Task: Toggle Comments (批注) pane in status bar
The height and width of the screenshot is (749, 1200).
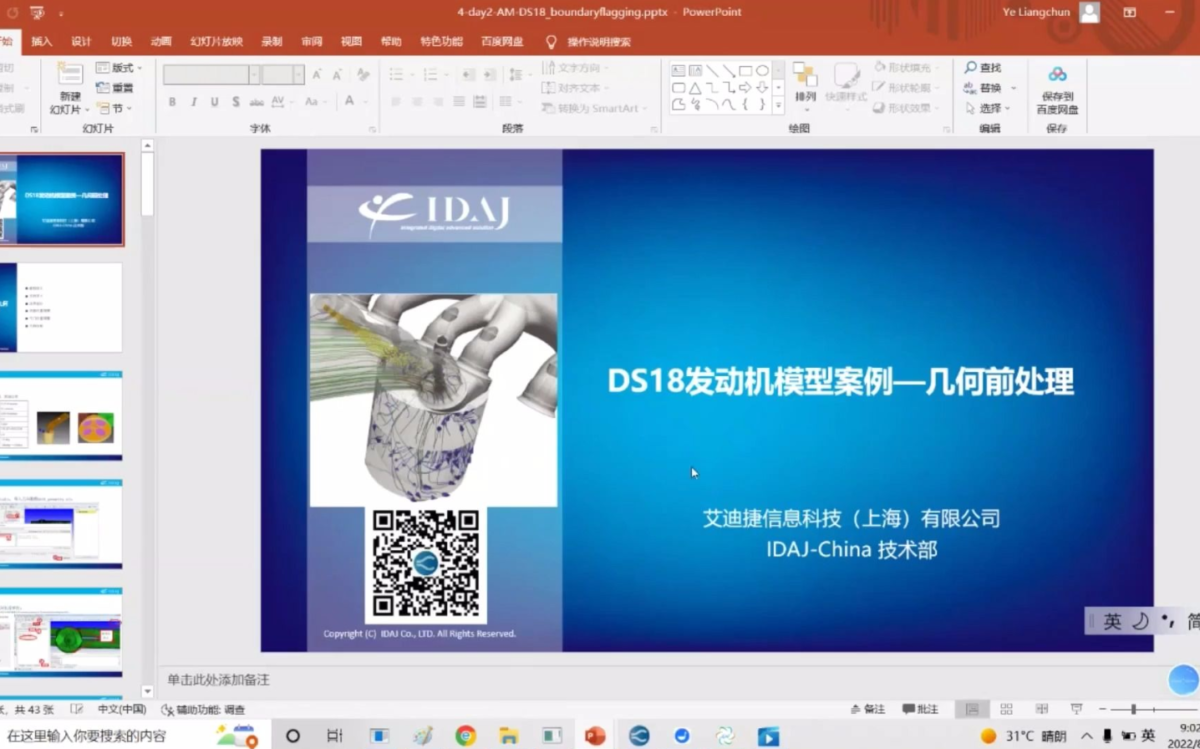Action: 921,709
